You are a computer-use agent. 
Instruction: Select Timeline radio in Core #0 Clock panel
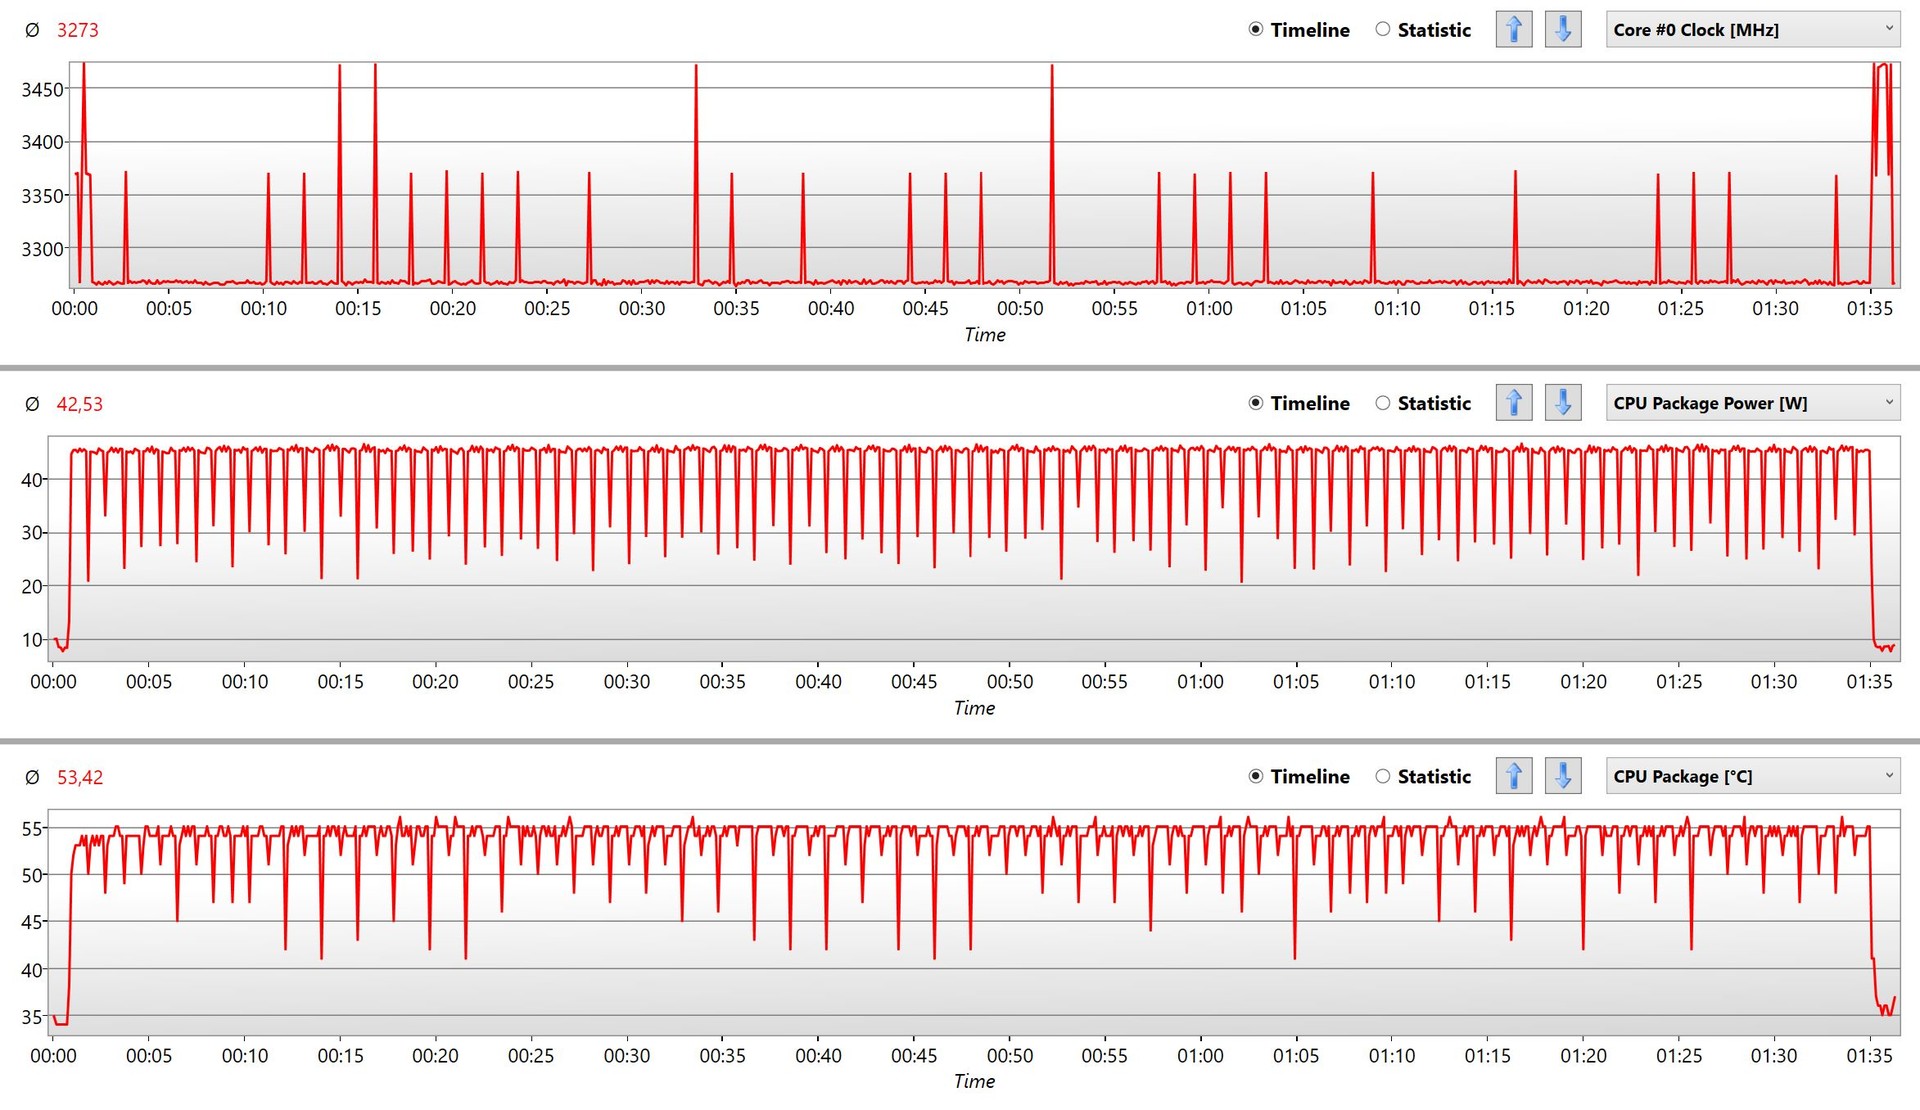pos(1256,30)
